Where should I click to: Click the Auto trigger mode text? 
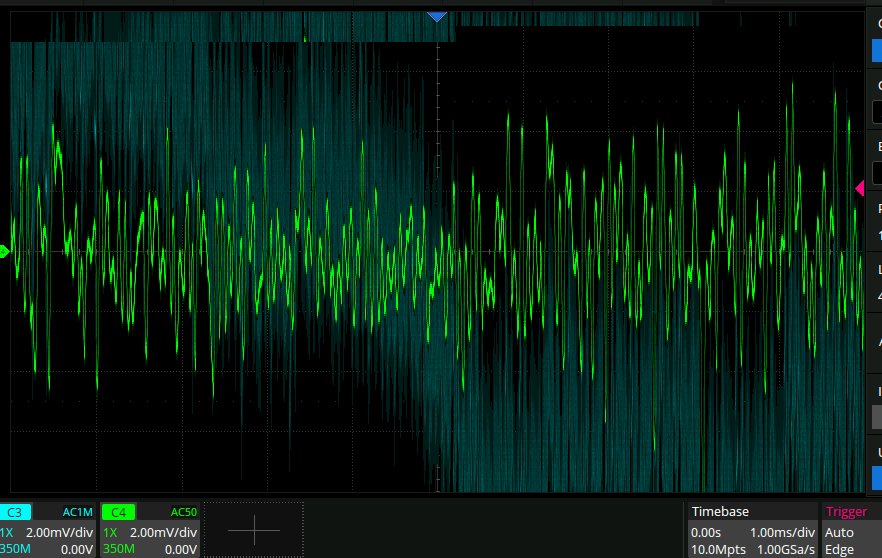point(839,533)
